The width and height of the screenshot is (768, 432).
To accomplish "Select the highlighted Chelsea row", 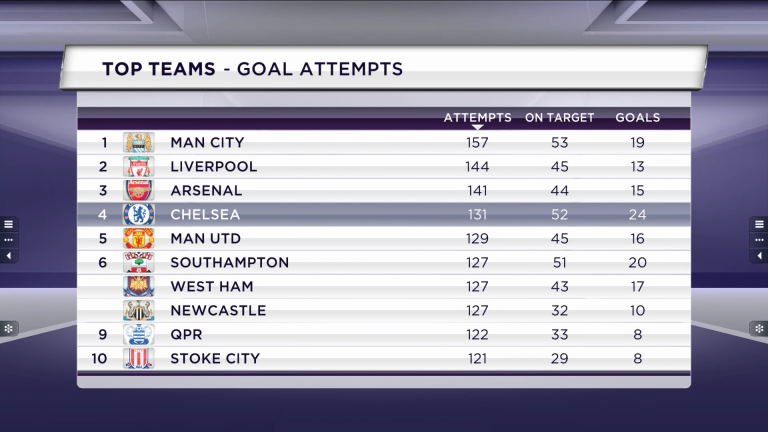I will pos(384,215).
